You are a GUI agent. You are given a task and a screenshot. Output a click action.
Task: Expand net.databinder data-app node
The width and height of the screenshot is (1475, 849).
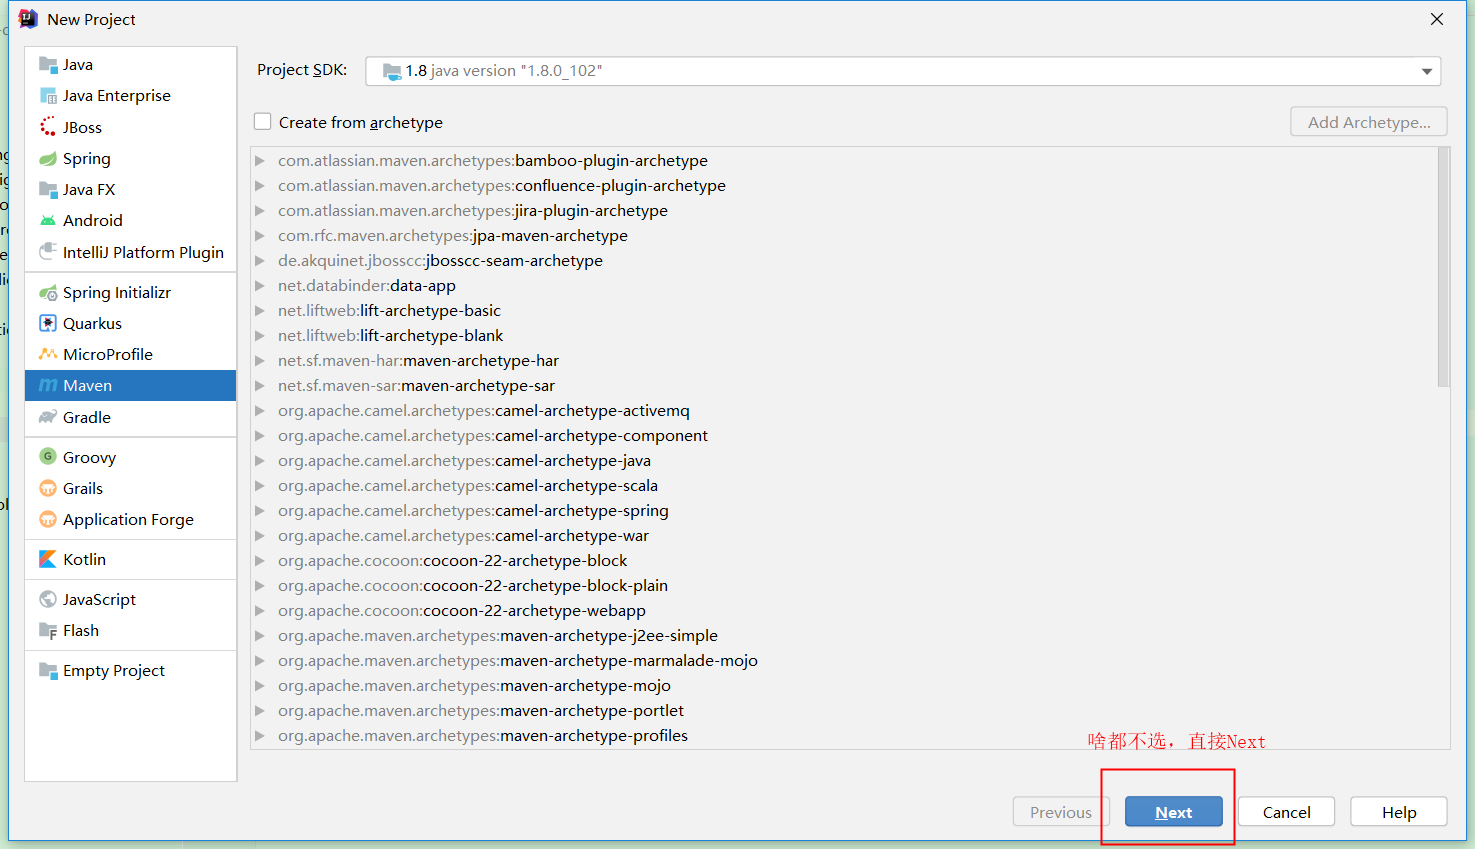260,285
